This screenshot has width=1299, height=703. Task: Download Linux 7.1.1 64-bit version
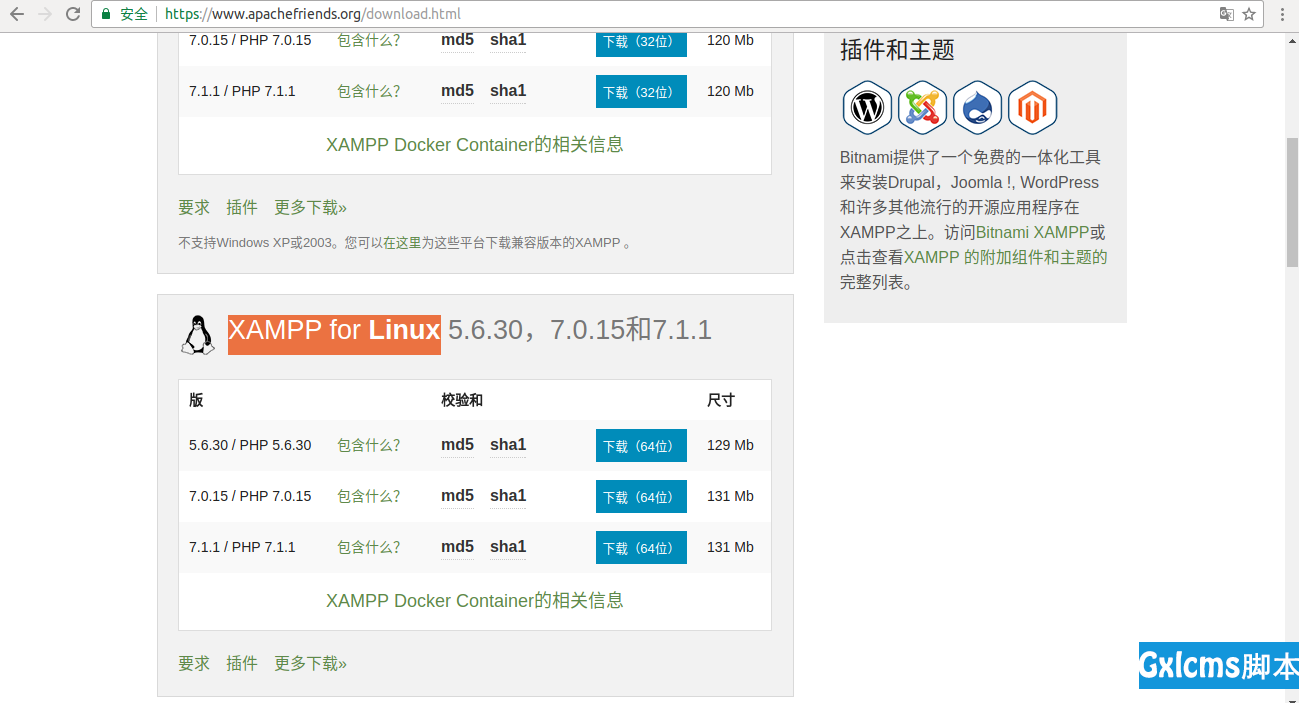641,547
